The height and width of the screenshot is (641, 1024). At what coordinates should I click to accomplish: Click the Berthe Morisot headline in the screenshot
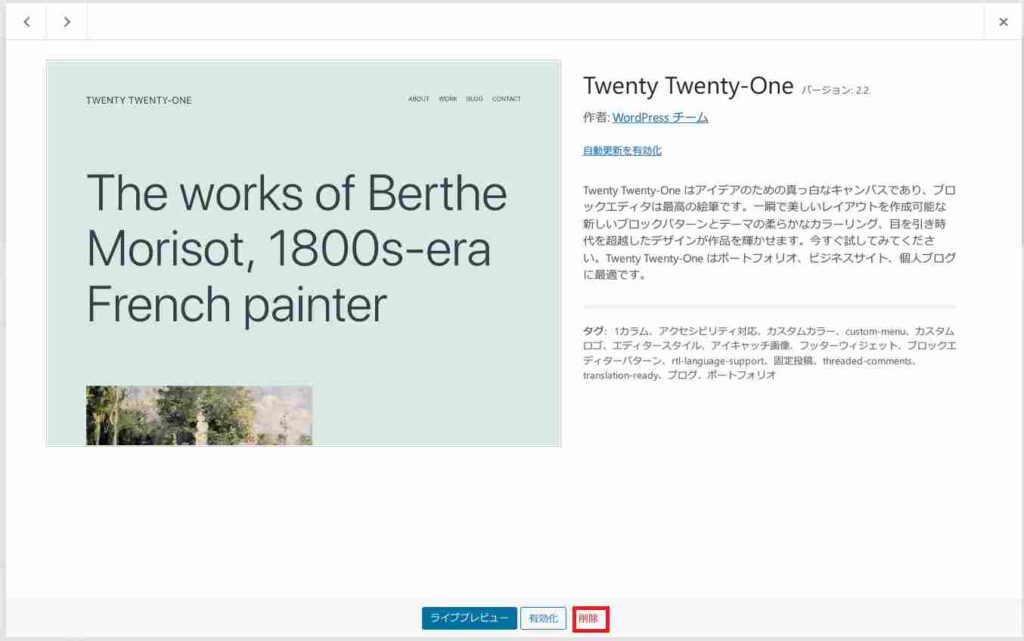pyautogui.click(x=297, y=249)
